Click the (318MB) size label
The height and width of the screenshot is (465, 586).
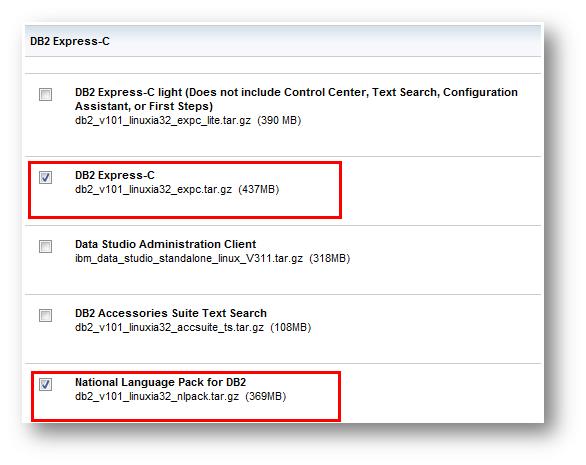coord(330,259)
